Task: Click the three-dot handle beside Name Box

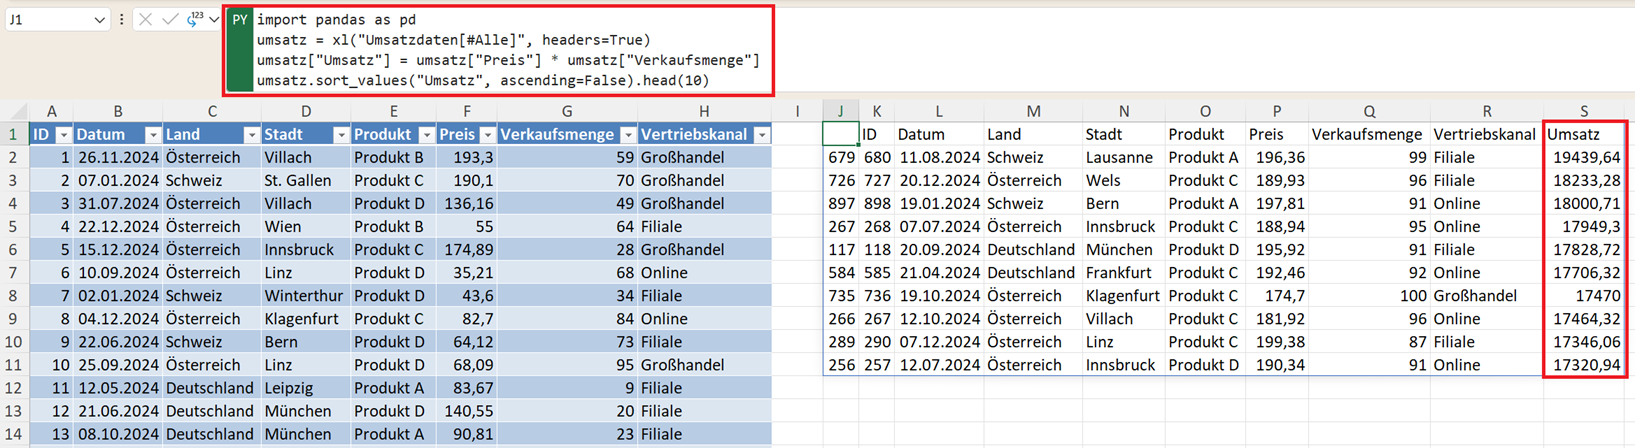Action: coord(122,20)
